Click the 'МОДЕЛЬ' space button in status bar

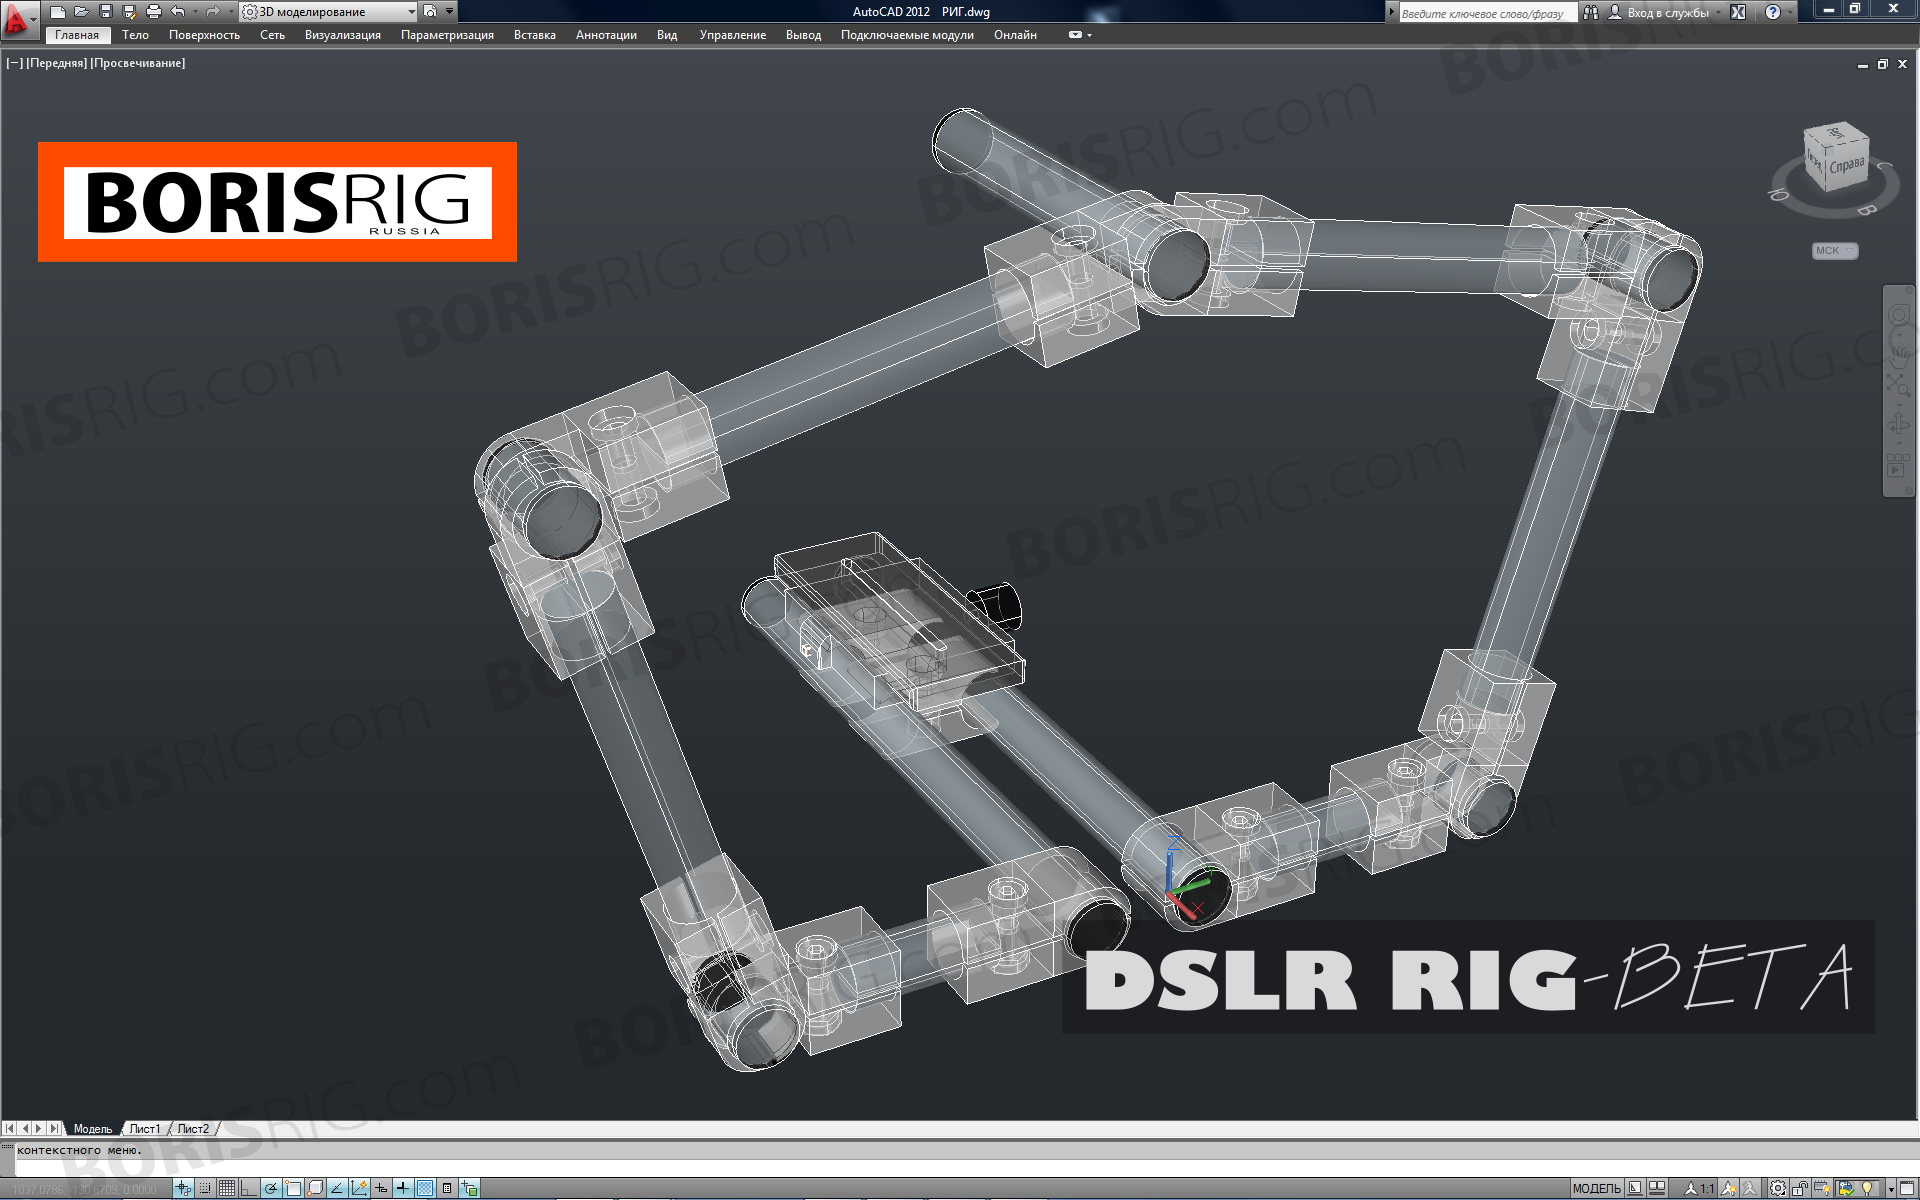[1596, 1188]
